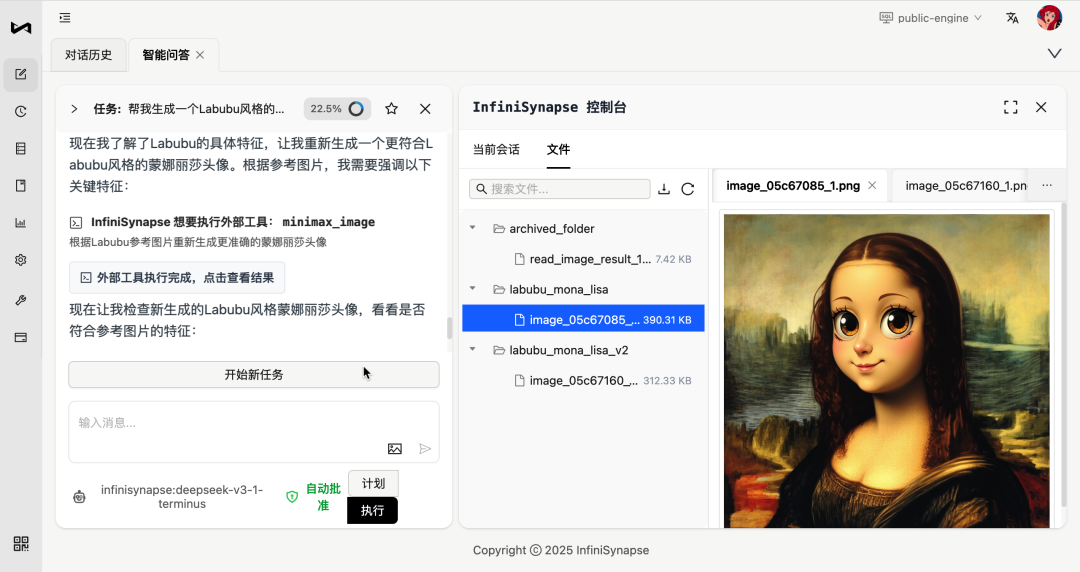Open the wrench tools icon in sidebar
The width and height of the screenshot is (1080, 572).
(21, 300)
